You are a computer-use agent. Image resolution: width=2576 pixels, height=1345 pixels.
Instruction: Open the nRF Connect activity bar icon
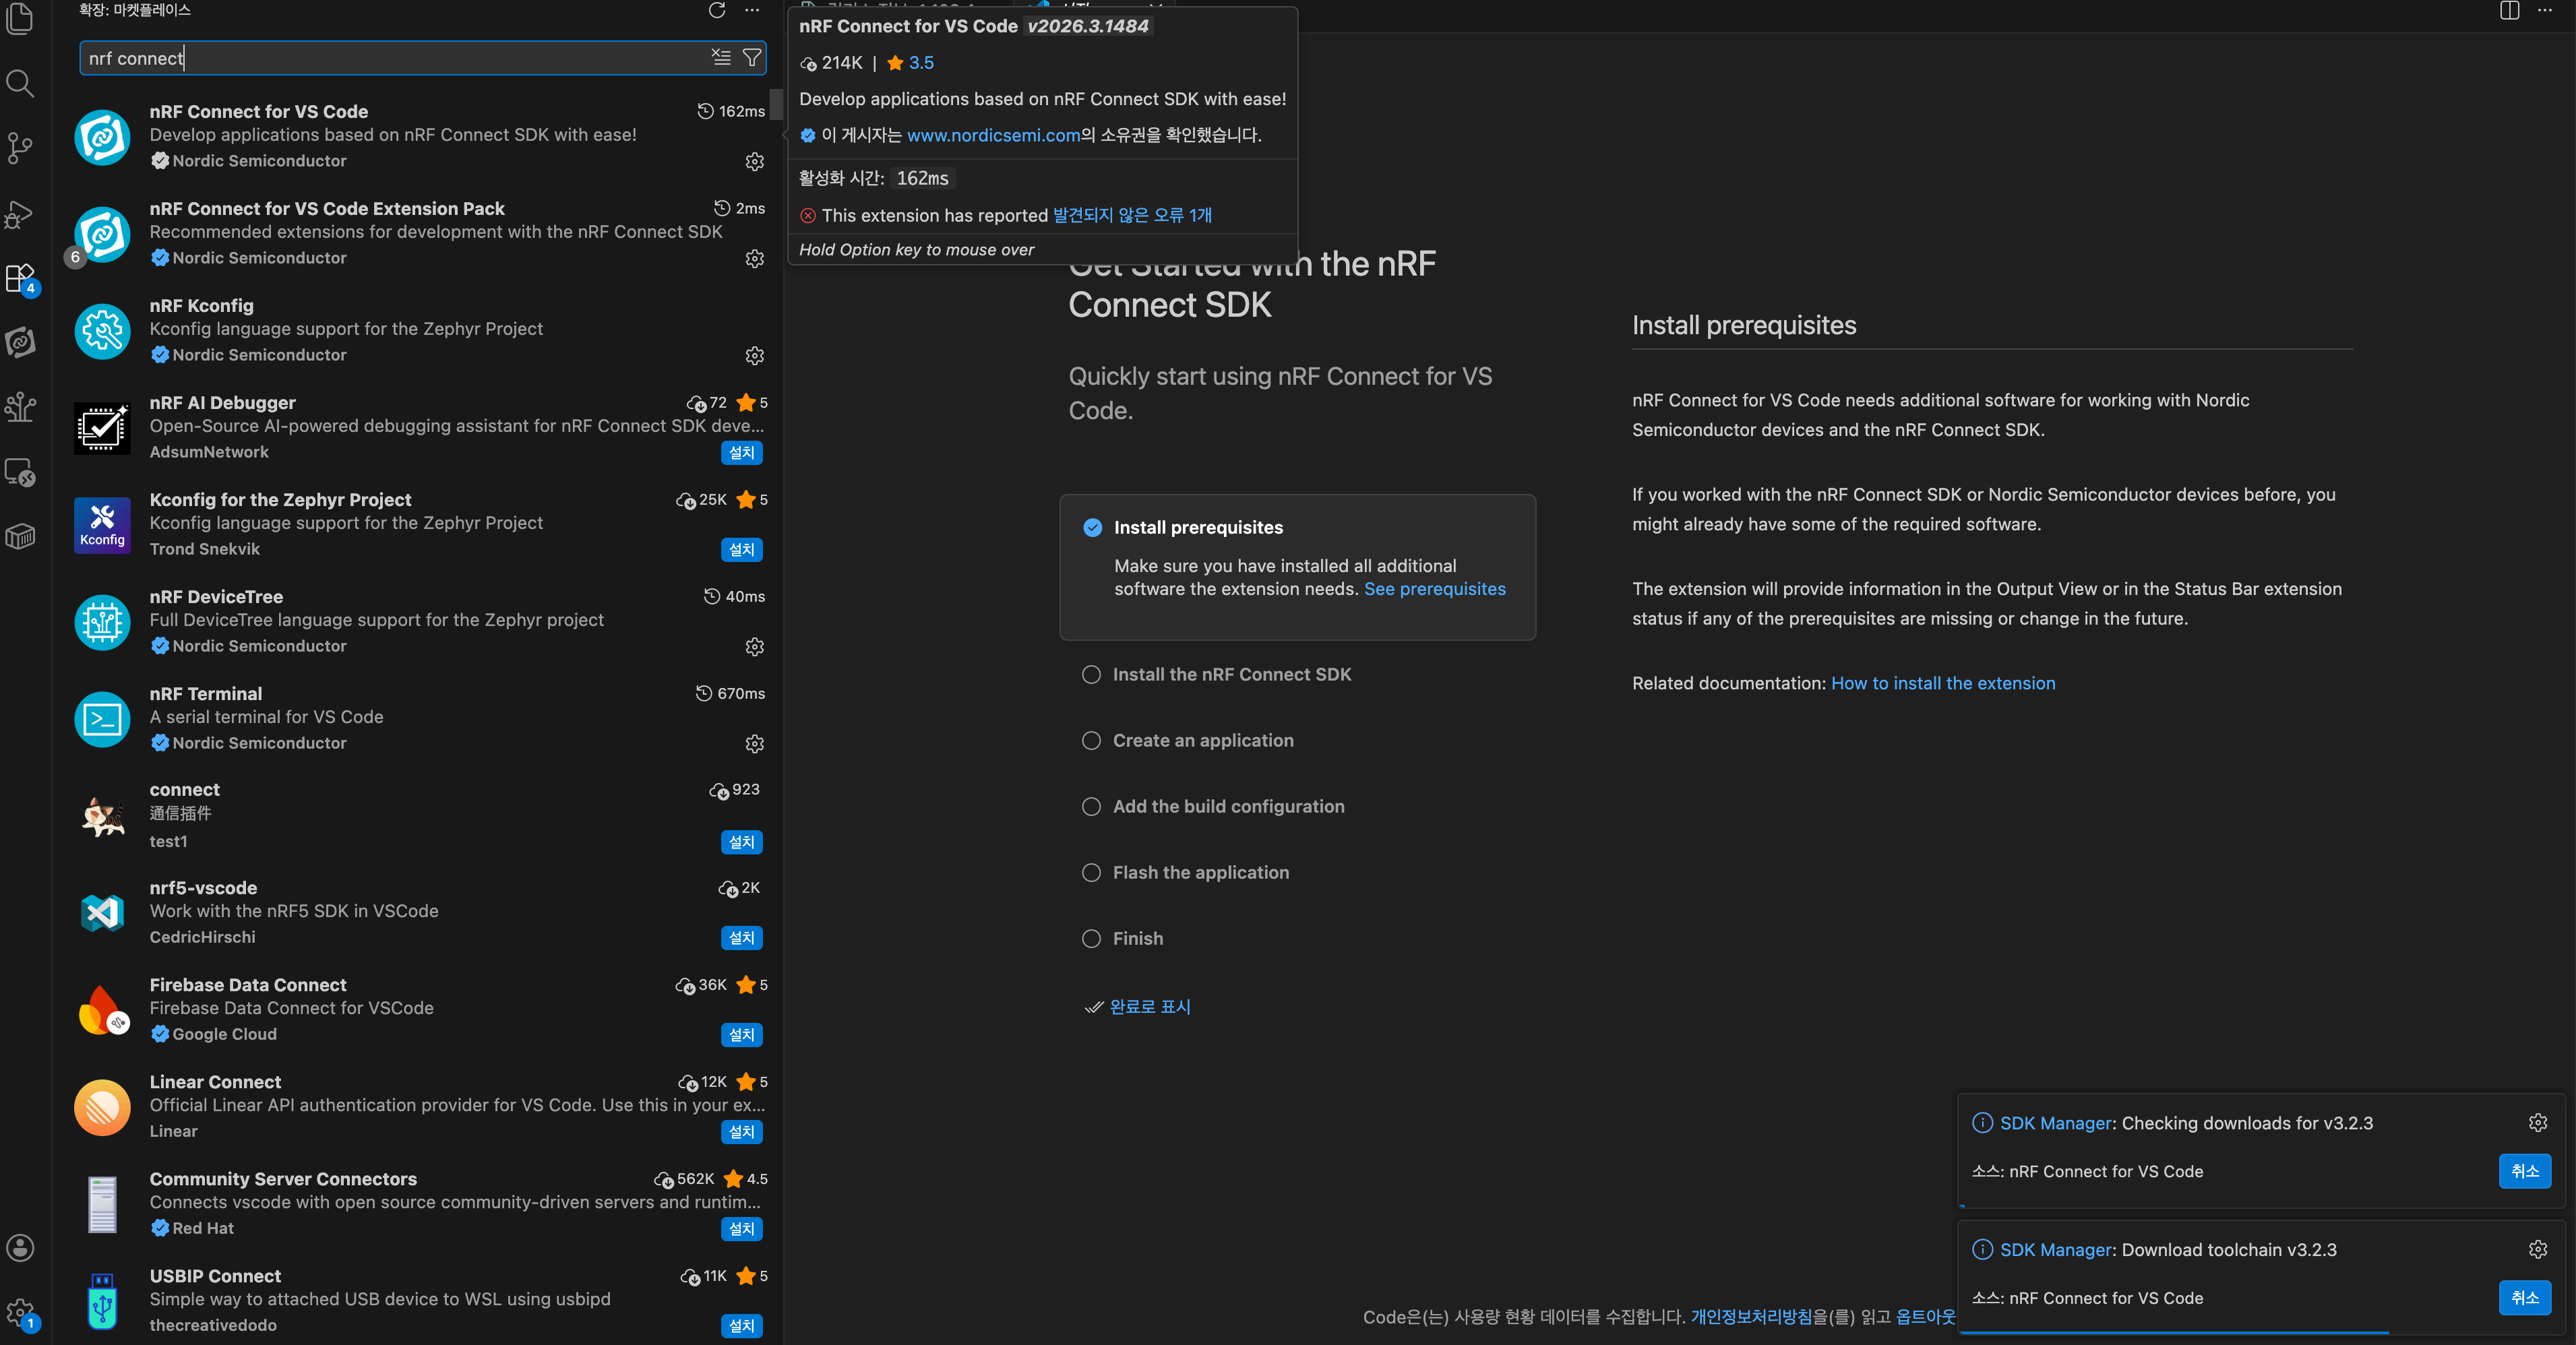click(x=20, y=343)
